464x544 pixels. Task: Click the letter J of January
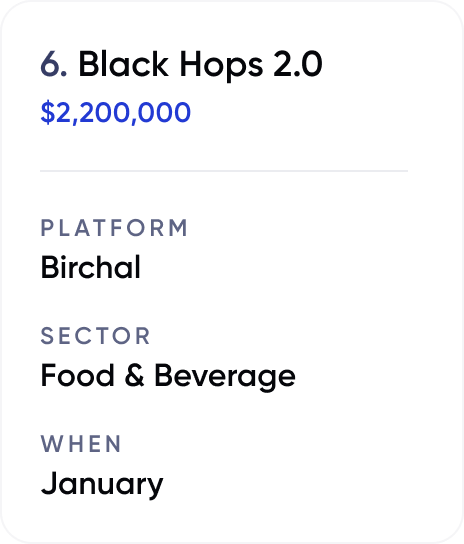coord(49,483)
